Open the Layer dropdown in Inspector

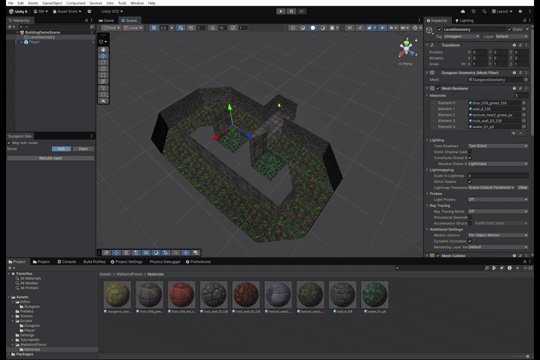coord(511,36)
